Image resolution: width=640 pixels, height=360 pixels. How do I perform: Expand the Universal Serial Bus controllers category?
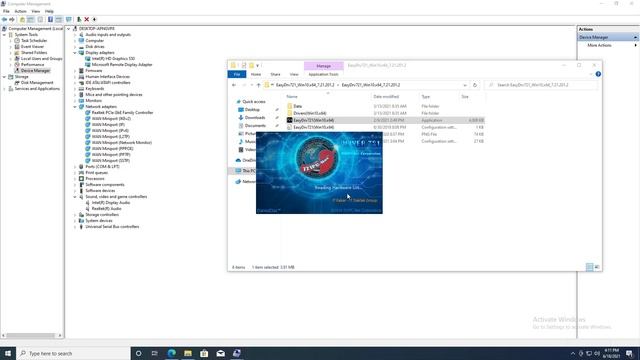pos(75,227)
